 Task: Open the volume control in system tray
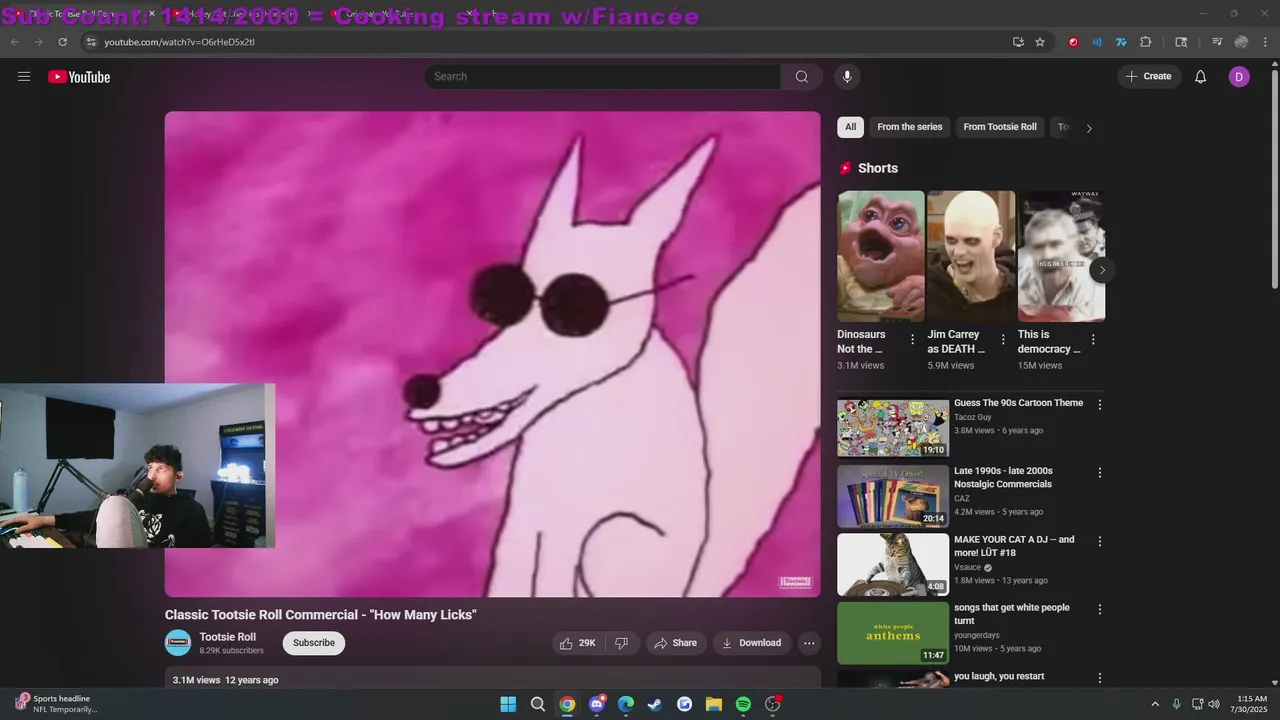tap(1214, 704)
